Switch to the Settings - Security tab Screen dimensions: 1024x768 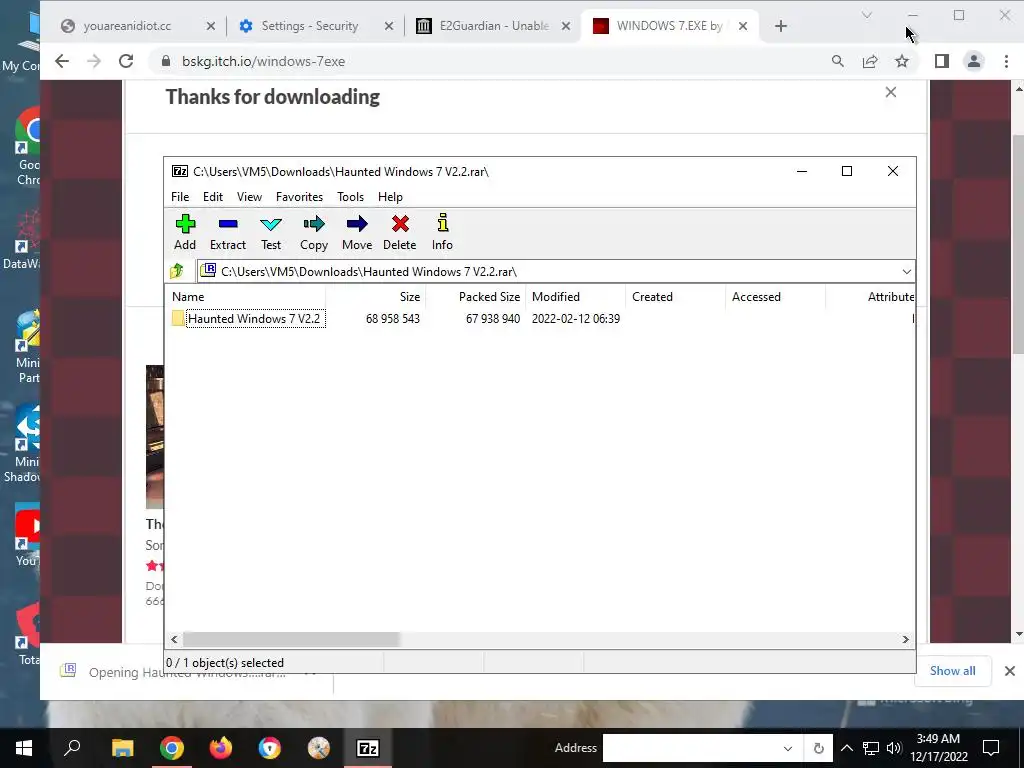[x=310, y=26]
